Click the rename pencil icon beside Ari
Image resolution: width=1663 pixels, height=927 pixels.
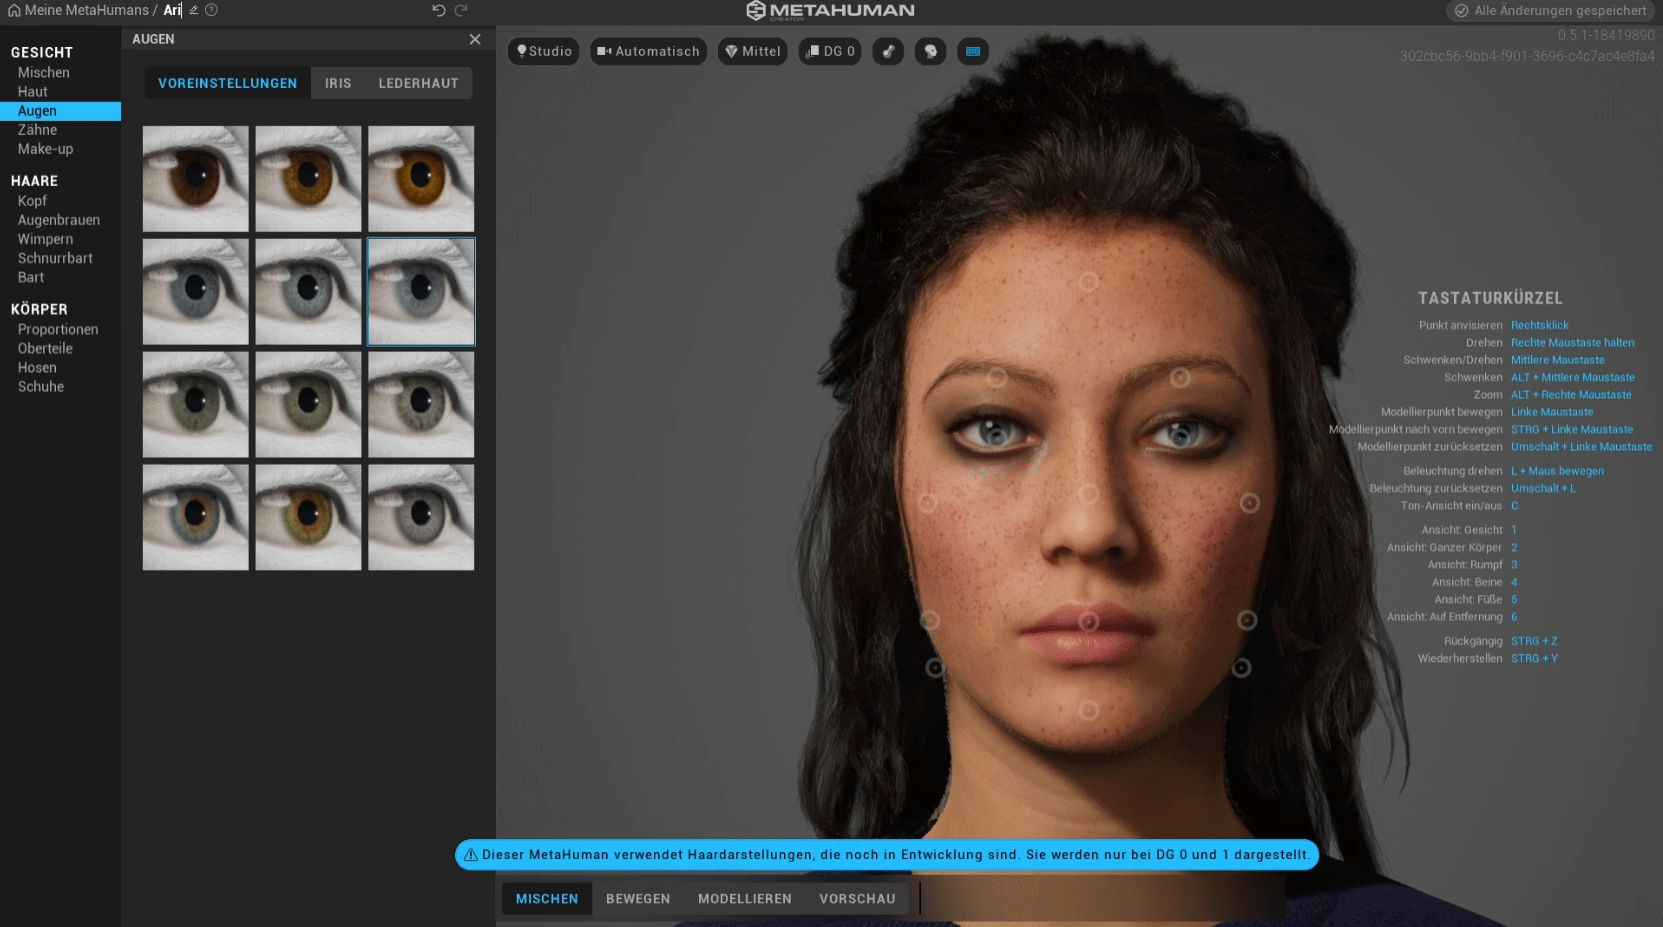194,10
